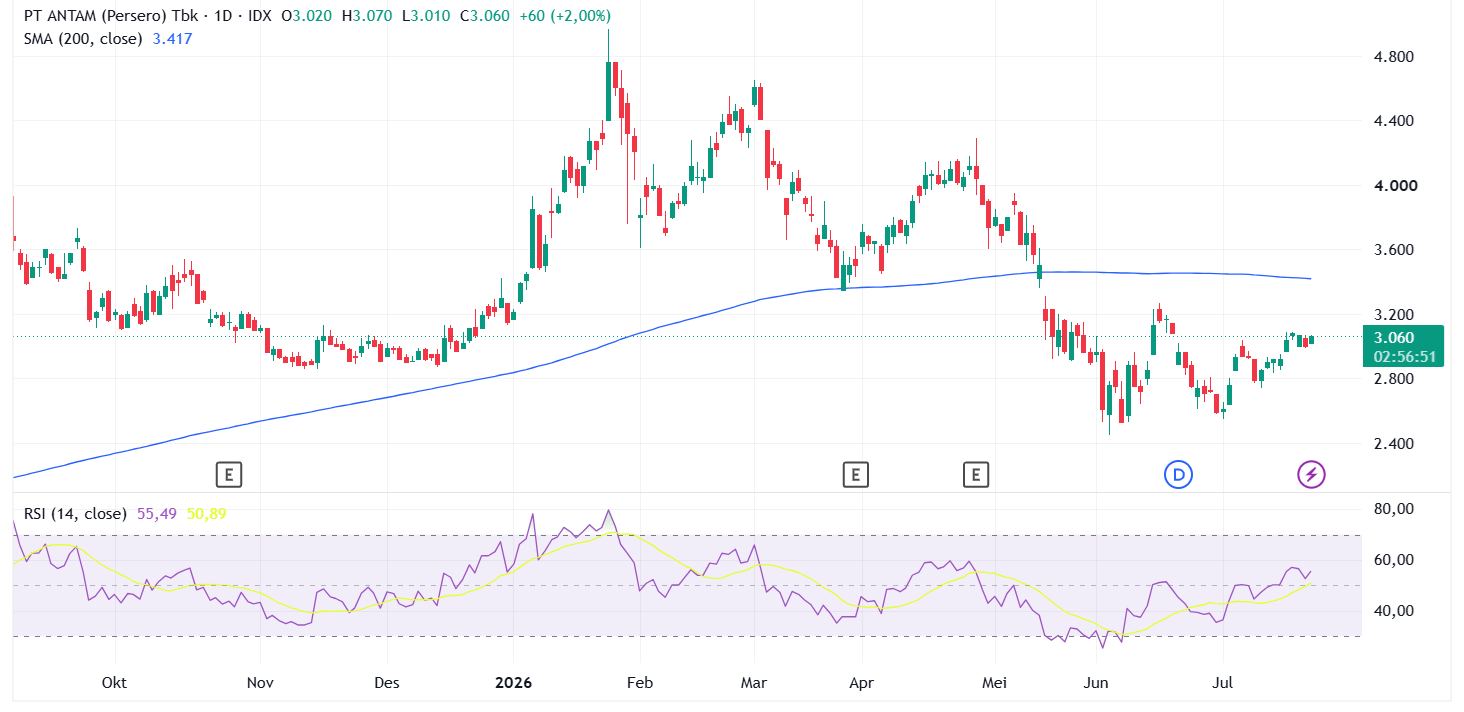
Task: Click the blue dividend D marker
Action: pyautogui.click(x=1179, y=474)
